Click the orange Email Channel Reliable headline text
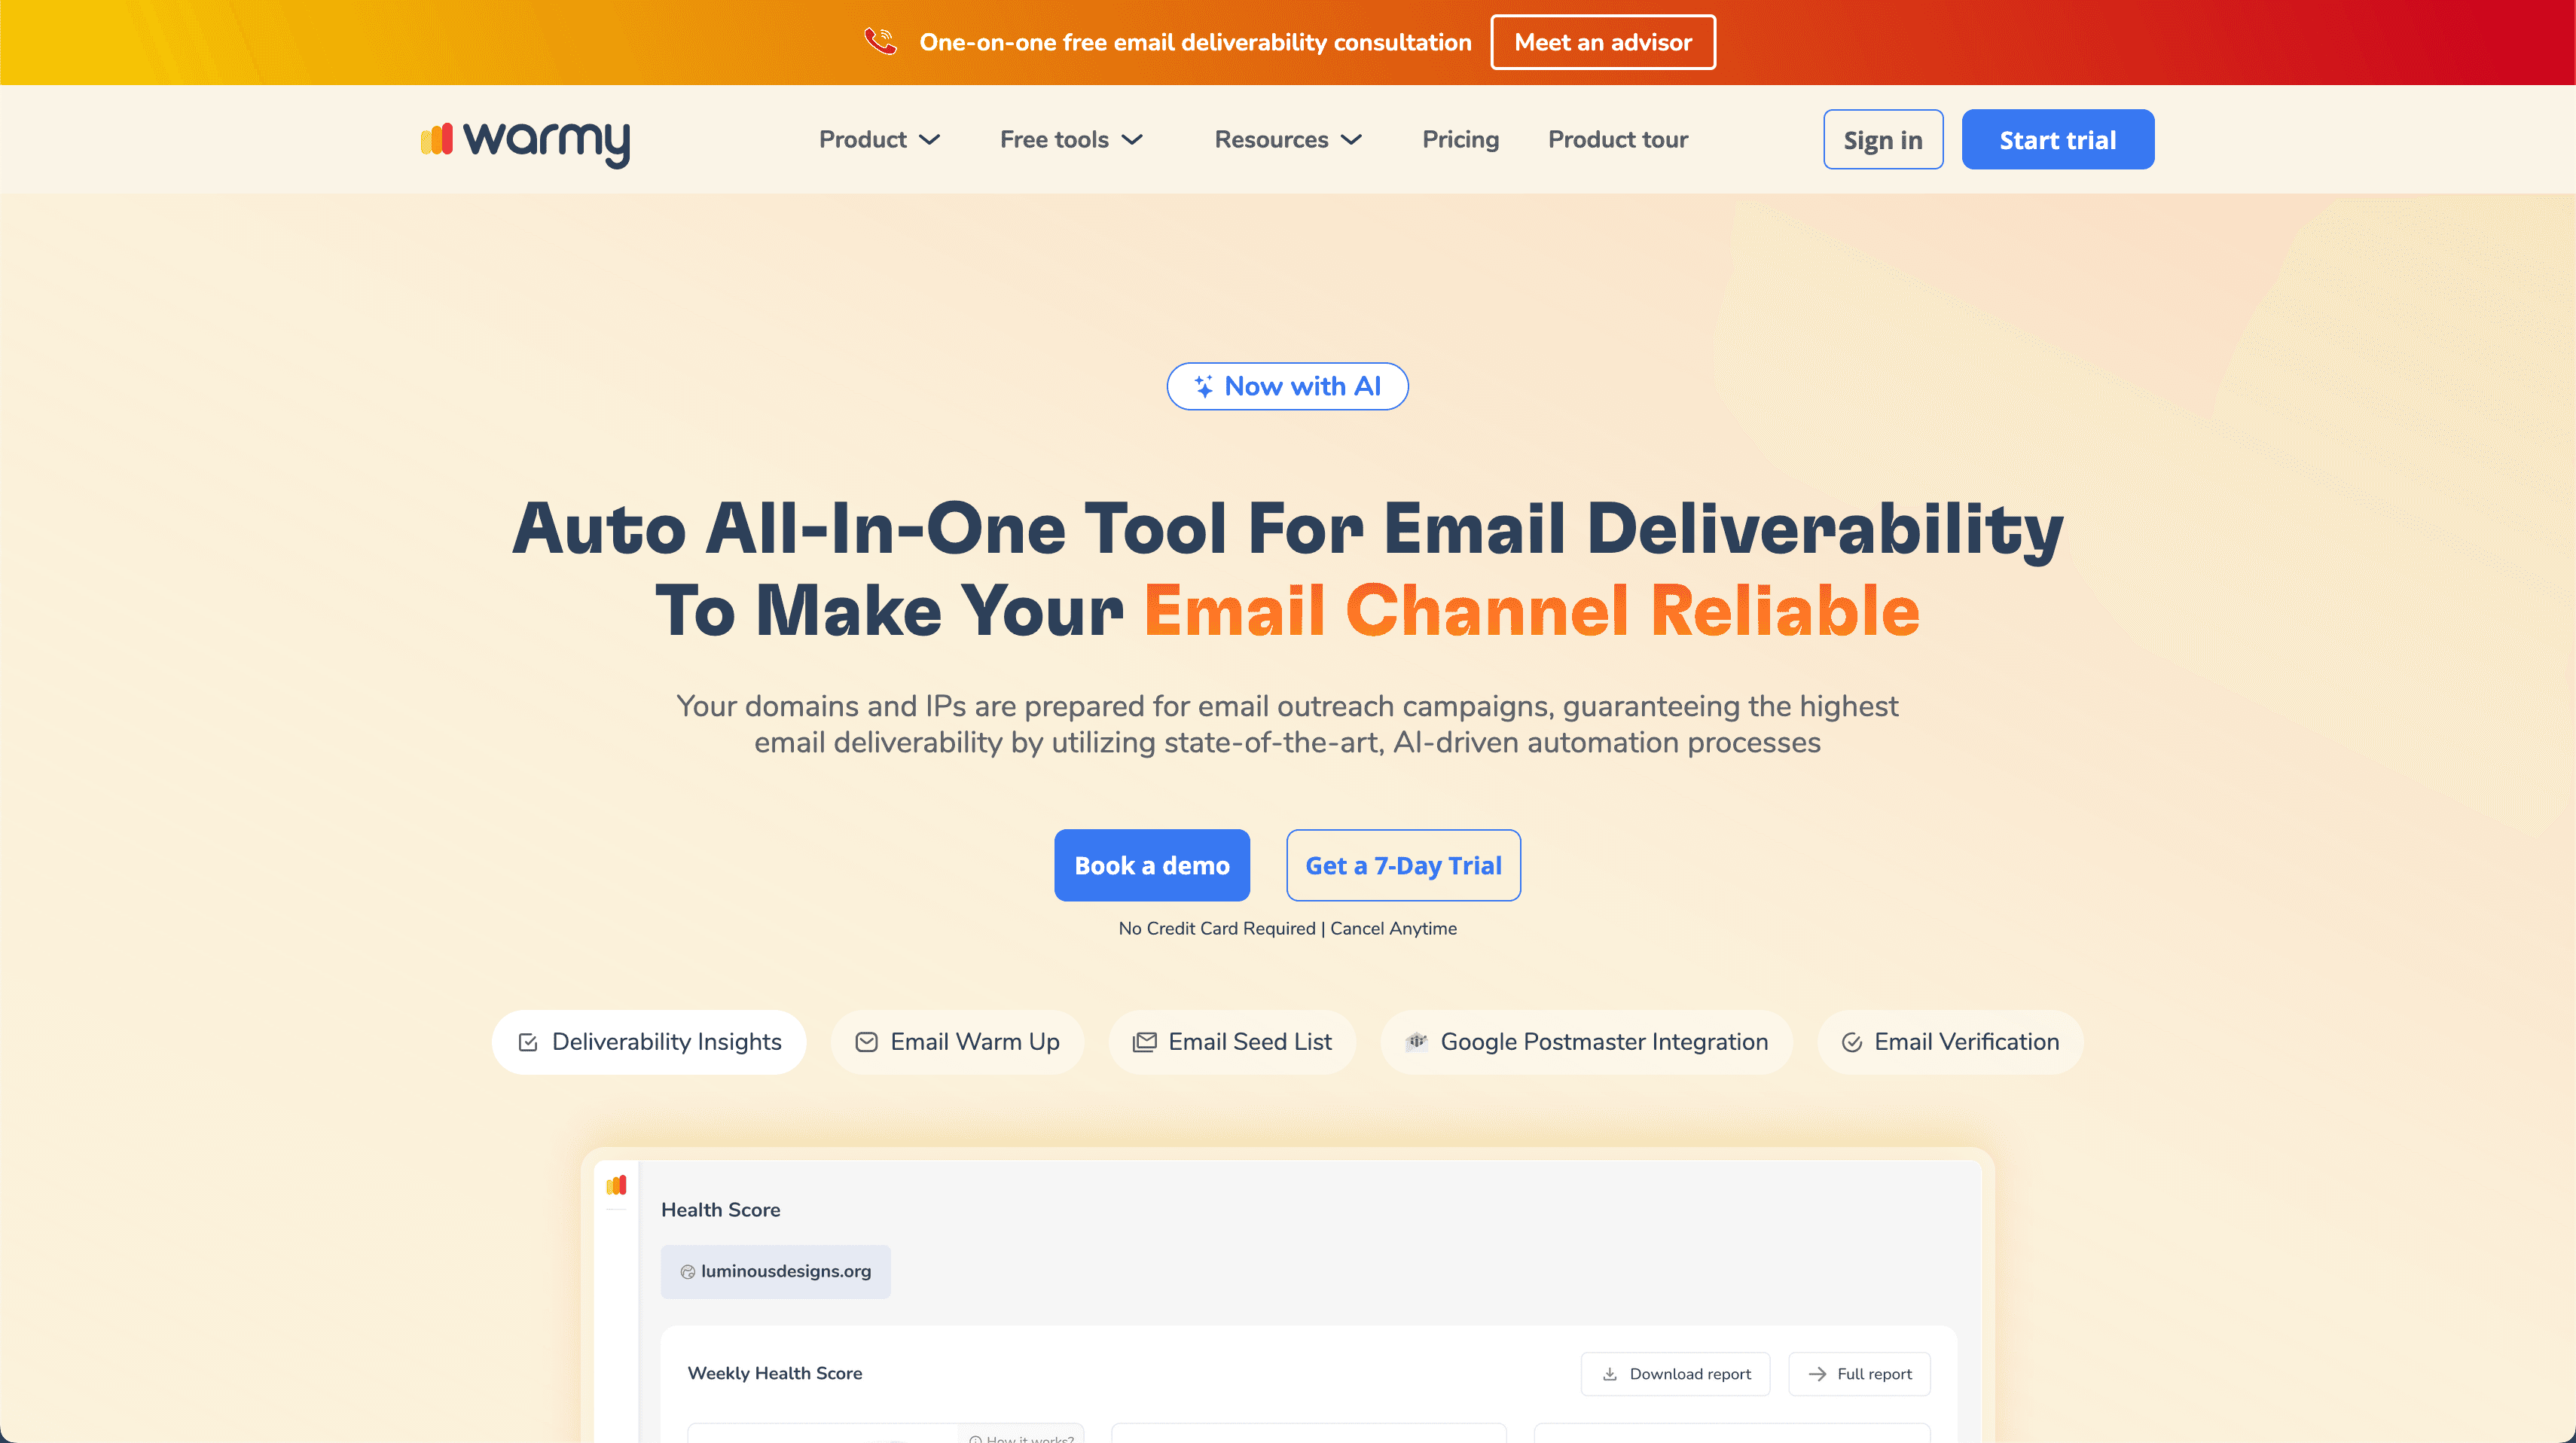The height and width of the screenshot is (1443, 2576). (1532, 611)
